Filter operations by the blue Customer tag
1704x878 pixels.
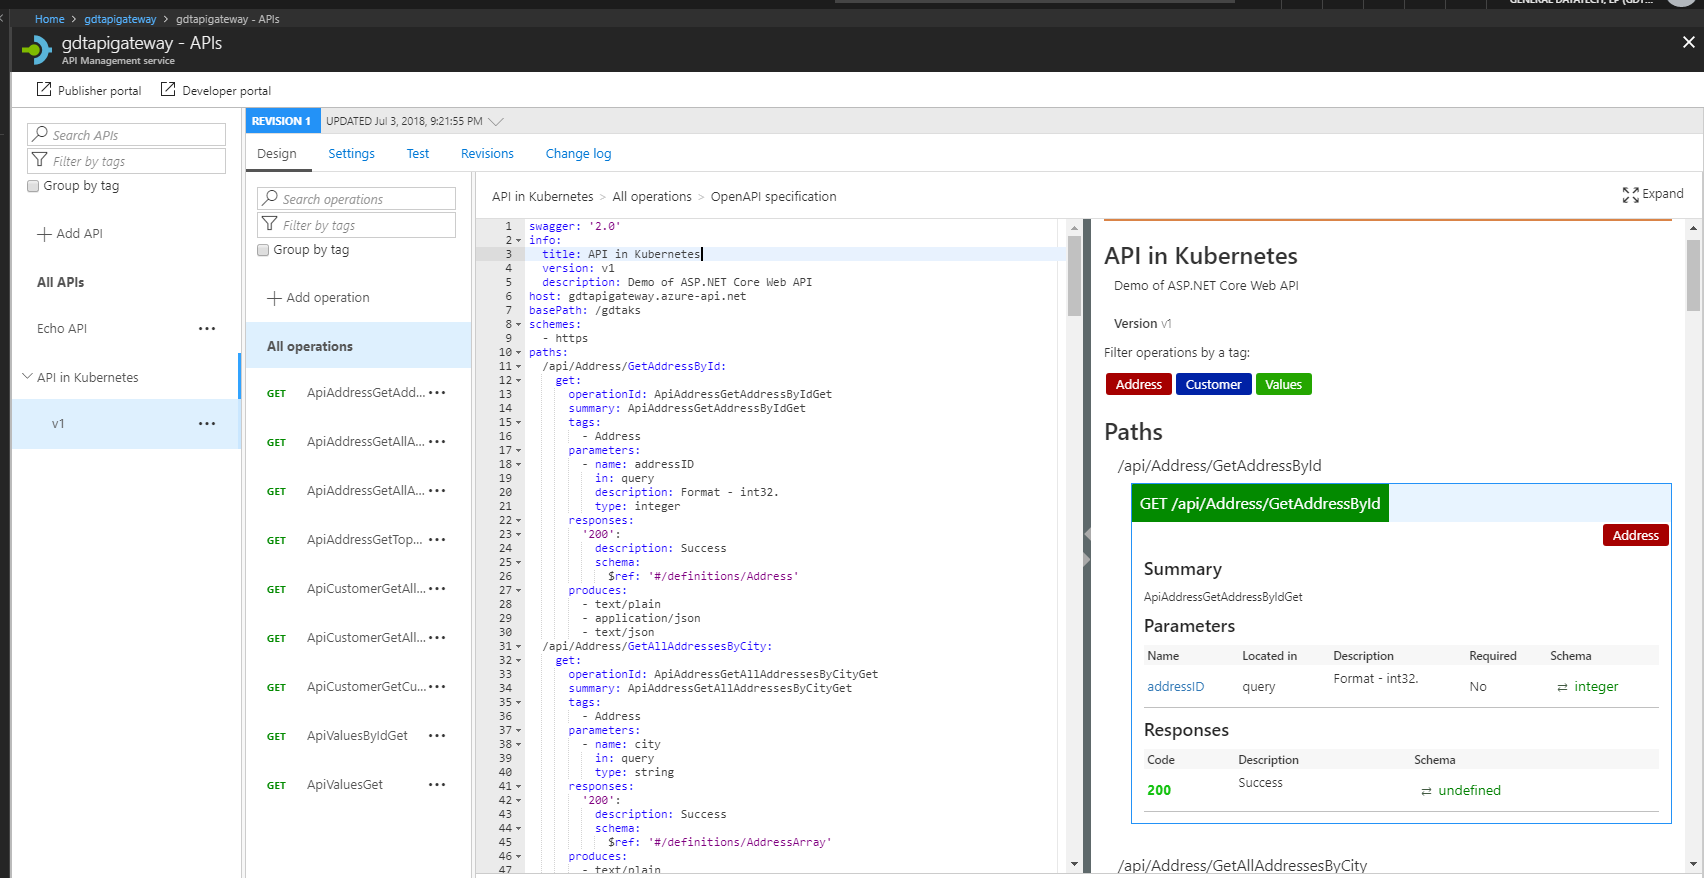click(1213, 384)
